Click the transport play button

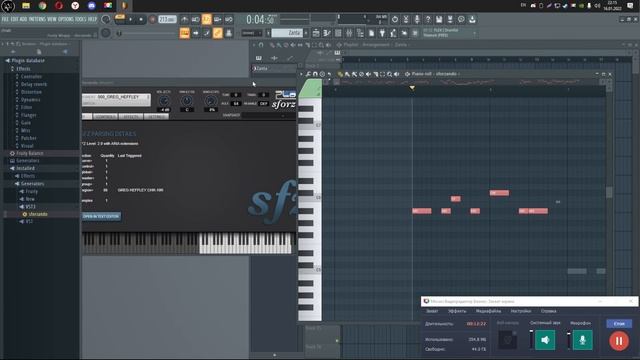tap(131, 19)
